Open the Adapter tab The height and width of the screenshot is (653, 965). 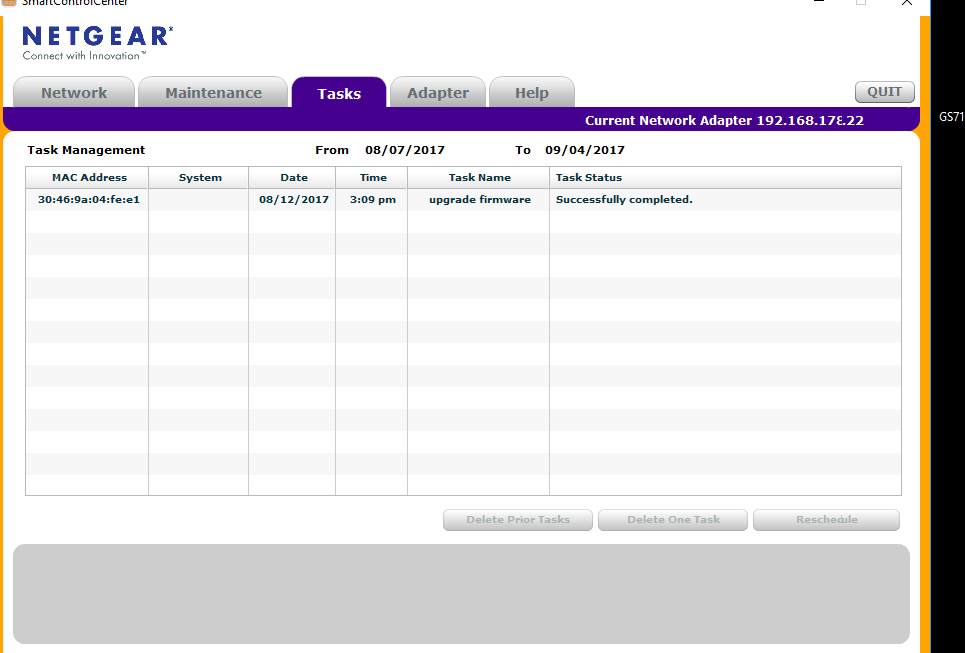[x=438, y=92]
